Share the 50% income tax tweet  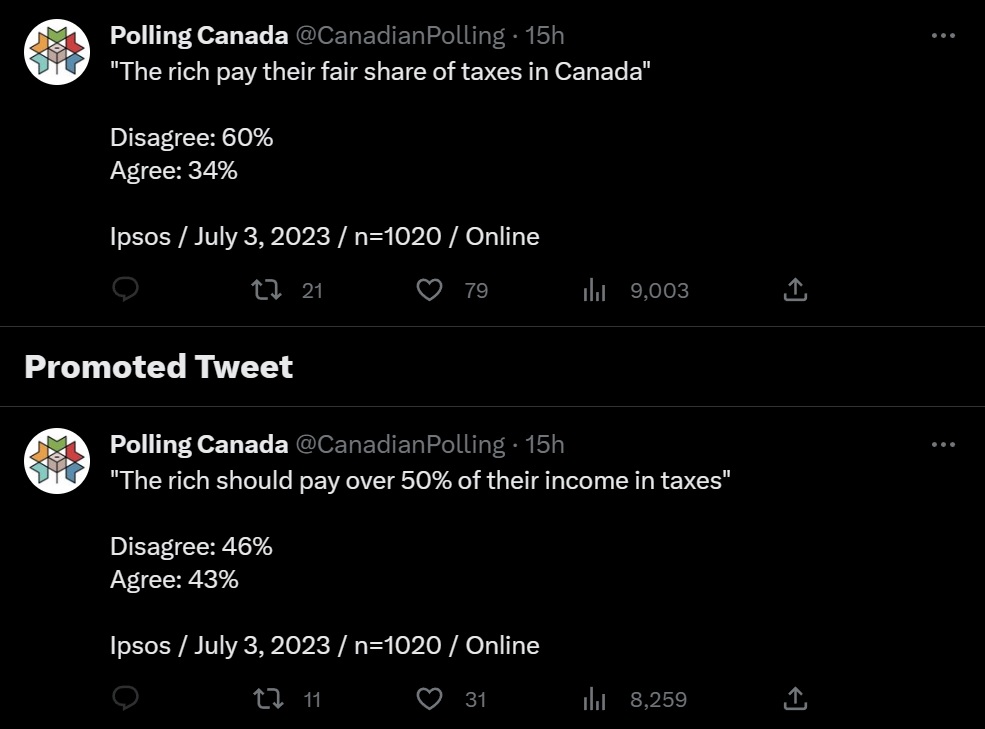(795, 698)
